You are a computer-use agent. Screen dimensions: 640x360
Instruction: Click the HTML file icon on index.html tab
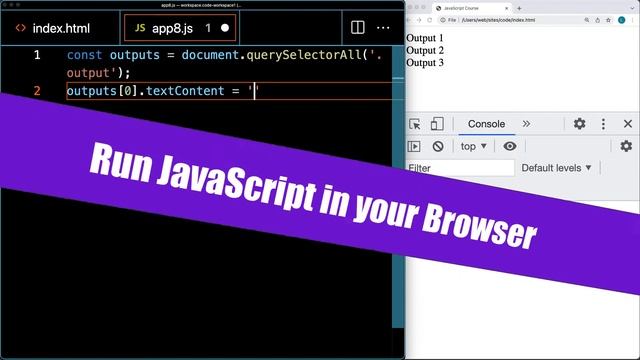[x=20, y=28]
